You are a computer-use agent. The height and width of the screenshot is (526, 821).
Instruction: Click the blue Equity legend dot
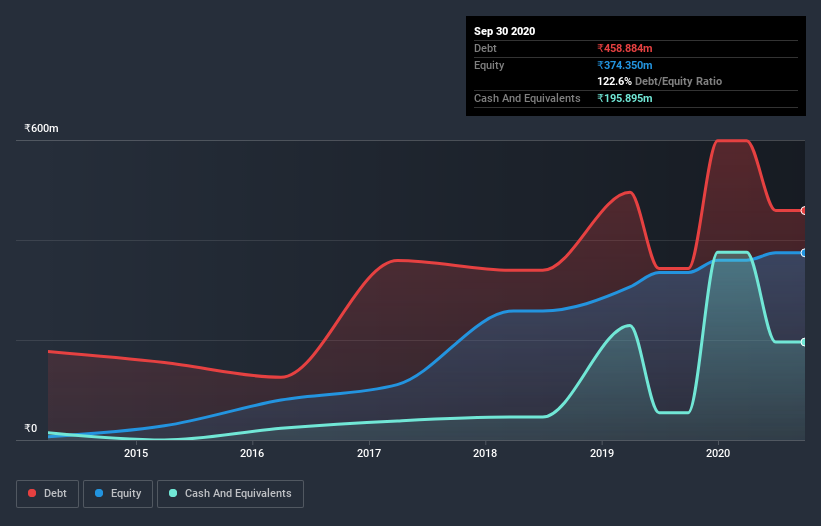coord(99,493)
